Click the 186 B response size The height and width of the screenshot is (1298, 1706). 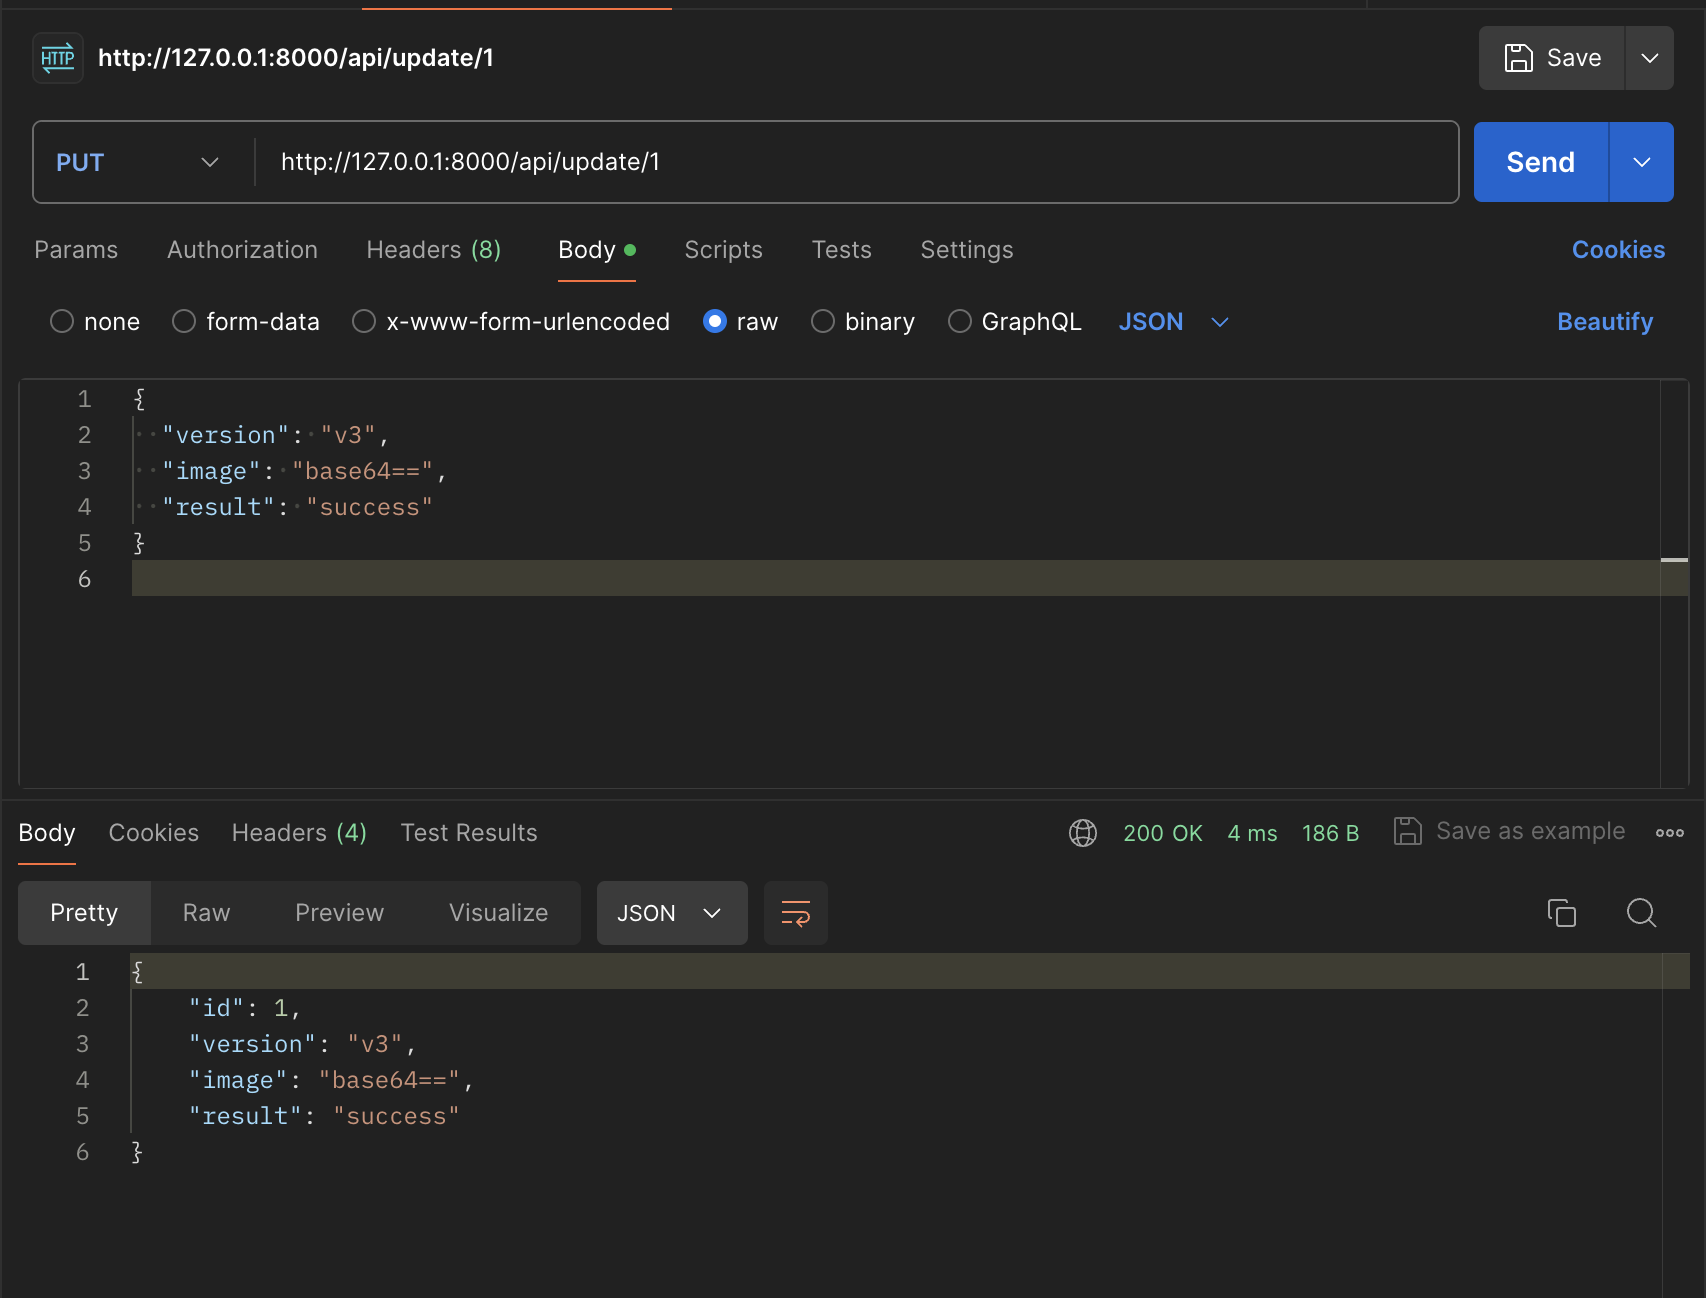click(x=1330, y=833)
